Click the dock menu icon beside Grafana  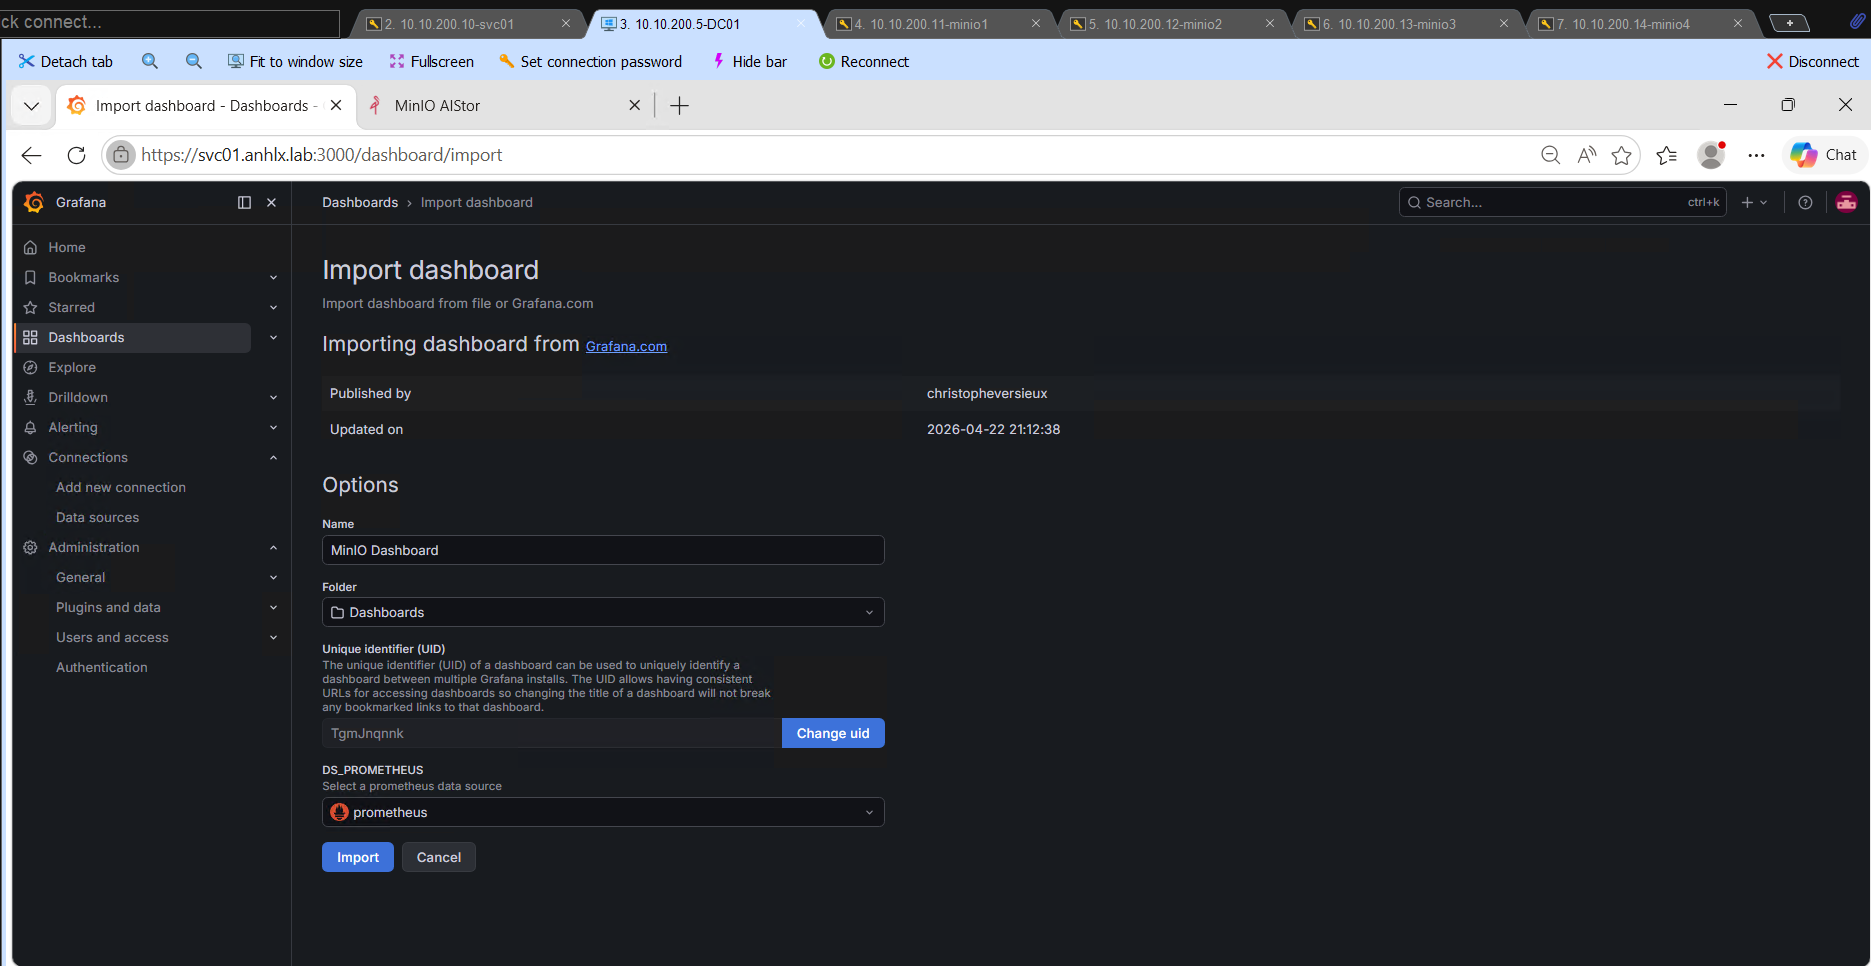point(244,202)
